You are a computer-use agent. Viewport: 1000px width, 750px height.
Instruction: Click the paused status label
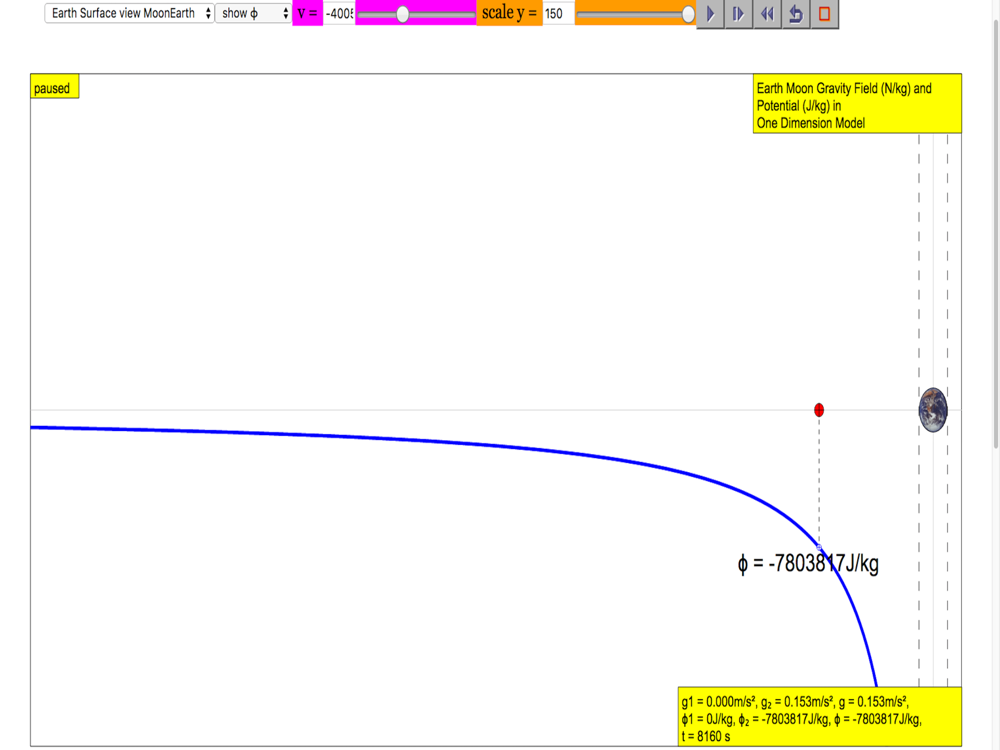point(54,87)
